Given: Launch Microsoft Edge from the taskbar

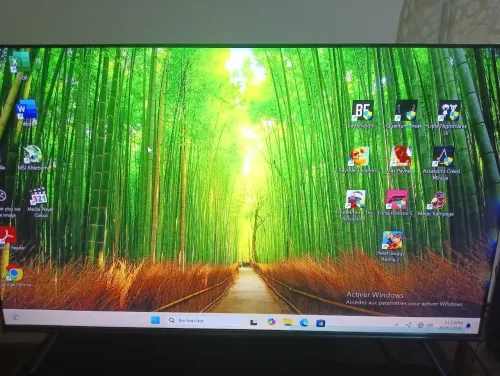Looking at the screenshot, I should coord(304,322).
